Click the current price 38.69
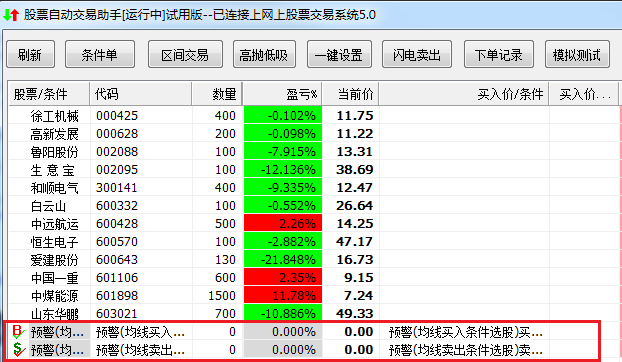The height and width of the screenshot is (362, 622). point(355,170)
